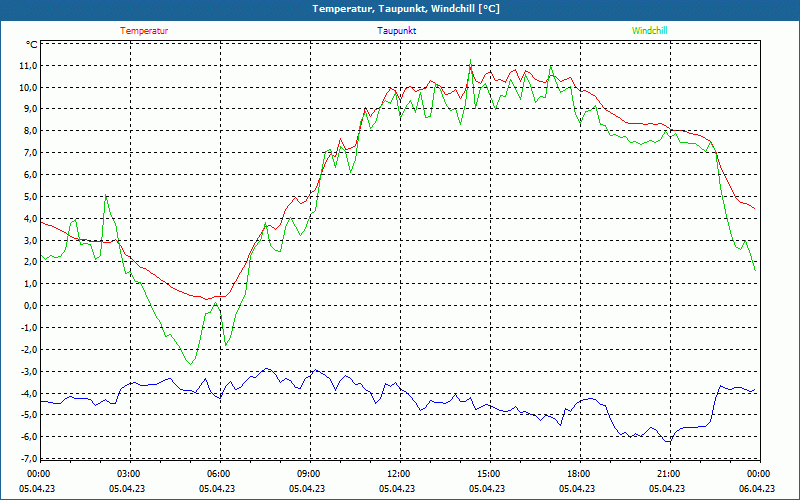800x500 pixels.
Task: Click the windchill peak above 11,0 near 15:00
Action: tap(470, 60)
